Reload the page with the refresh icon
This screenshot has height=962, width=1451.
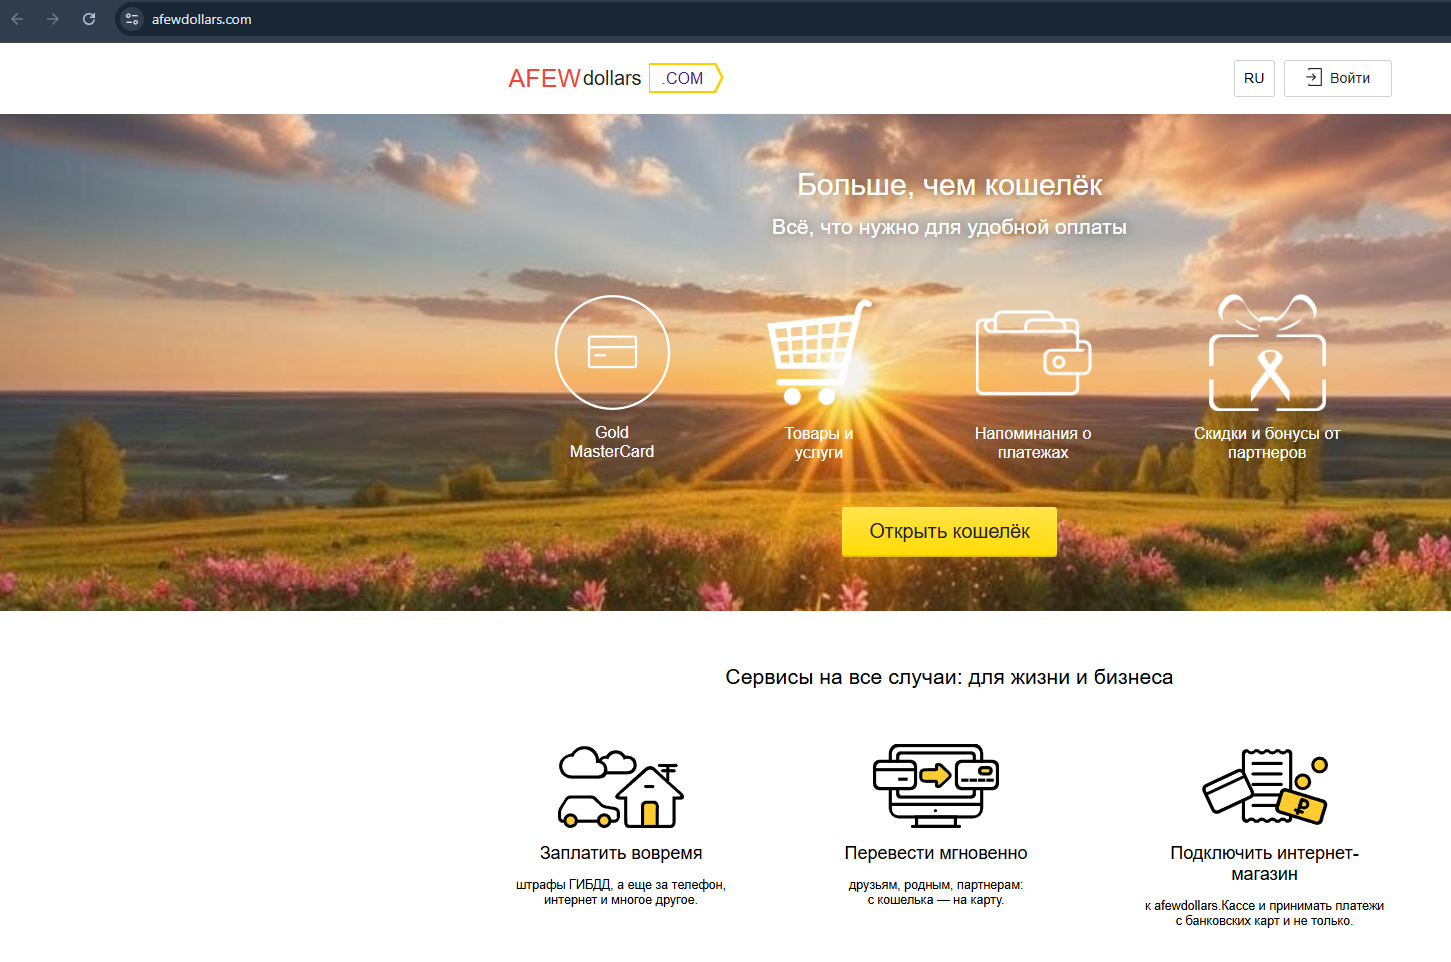click(89, 19)
